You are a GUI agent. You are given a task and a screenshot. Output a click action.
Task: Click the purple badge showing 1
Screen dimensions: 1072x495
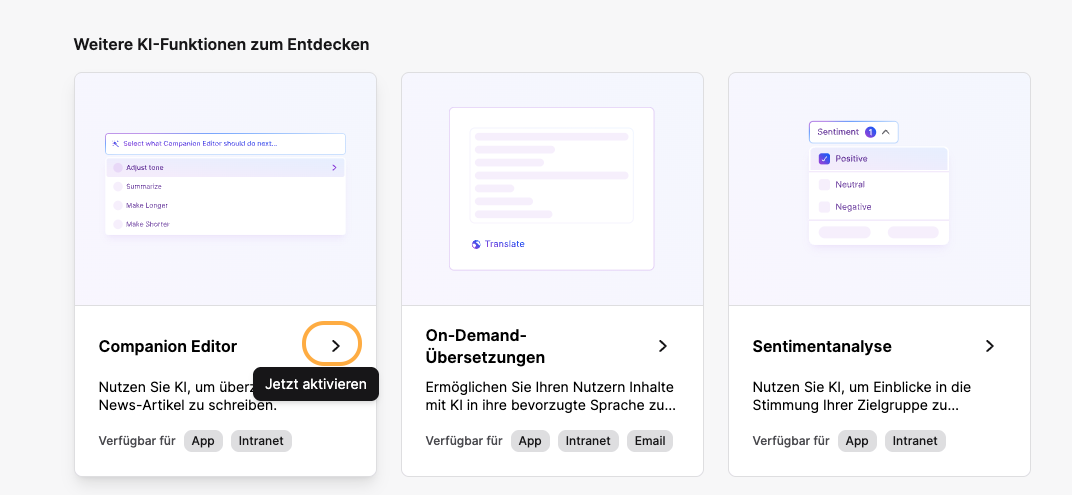(x=870, y=132)
